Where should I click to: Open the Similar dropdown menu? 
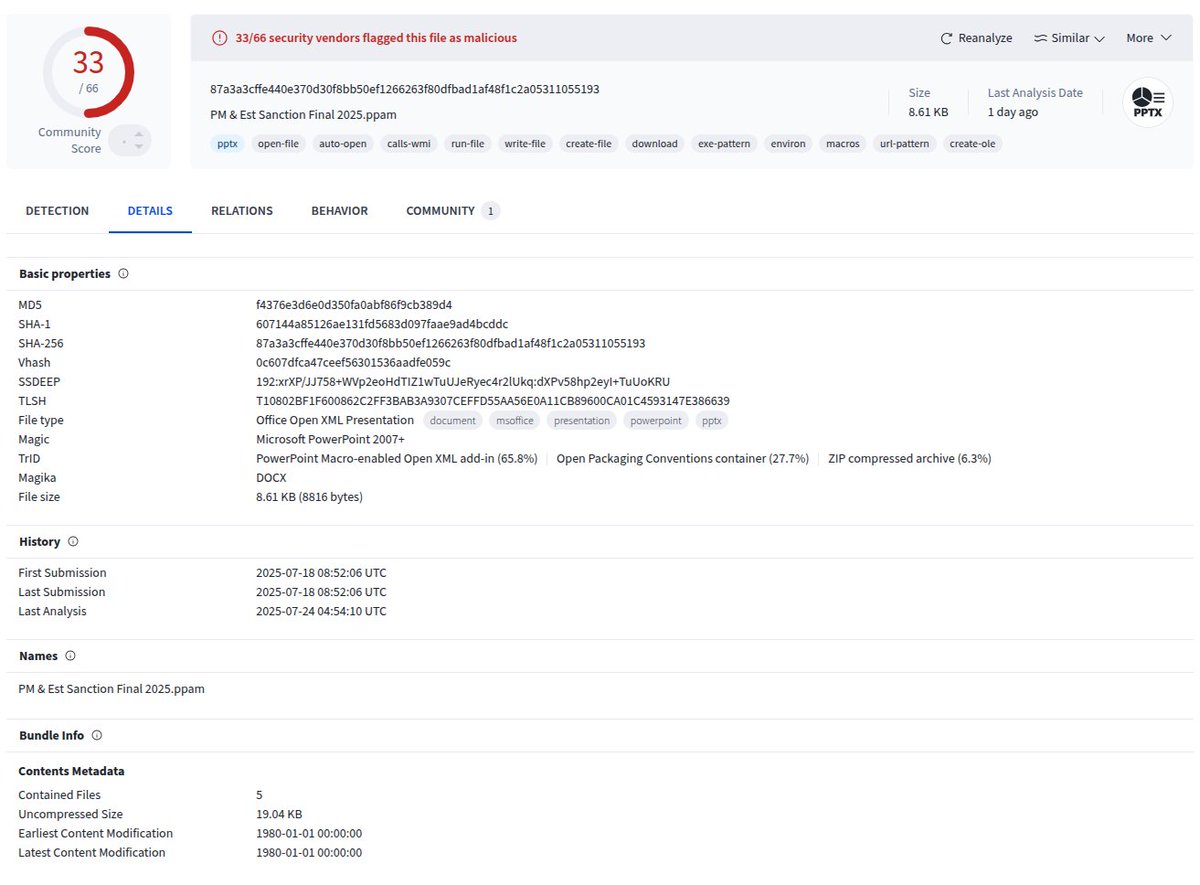point(1069,38)
